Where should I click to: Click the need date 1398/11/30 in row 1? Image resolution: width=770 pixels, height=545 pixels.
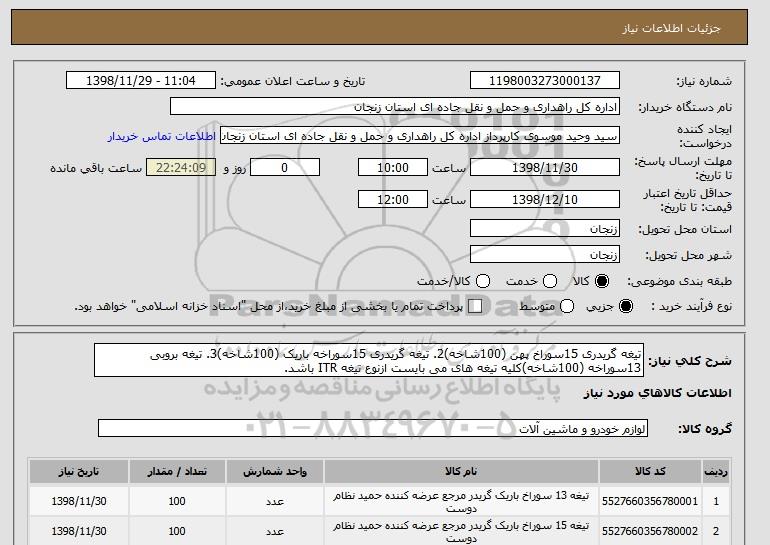coord(79,501)
